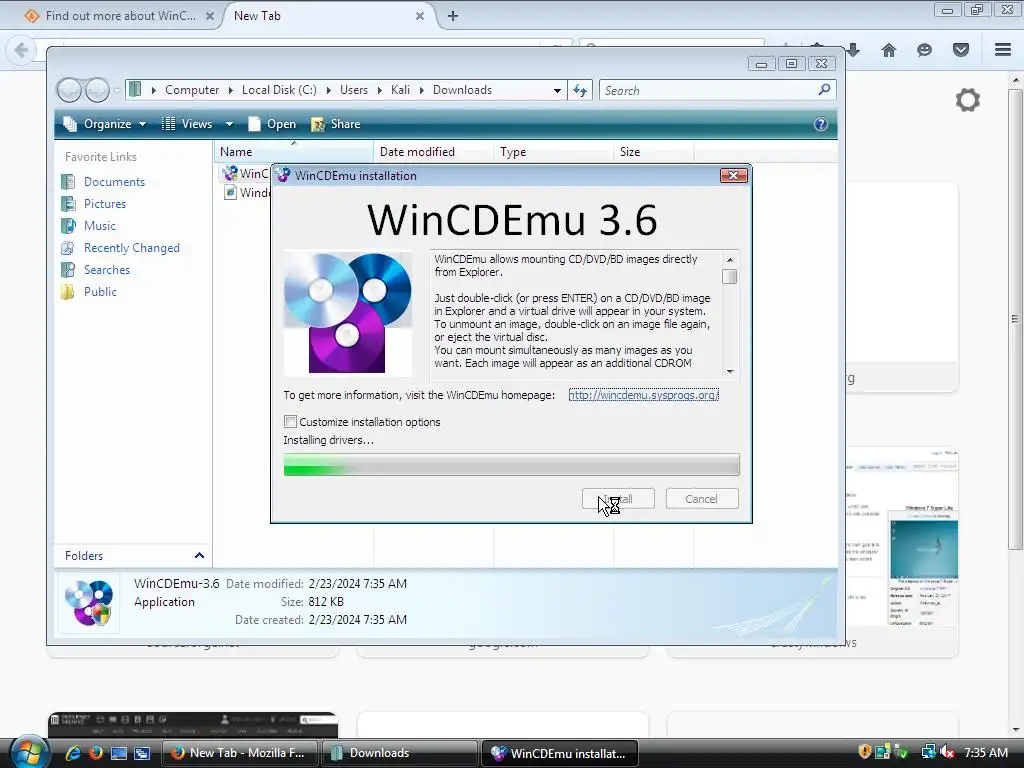Click Switch between windows quick launch icon
The image size is (1024, 768).
(x=142, y=752)
